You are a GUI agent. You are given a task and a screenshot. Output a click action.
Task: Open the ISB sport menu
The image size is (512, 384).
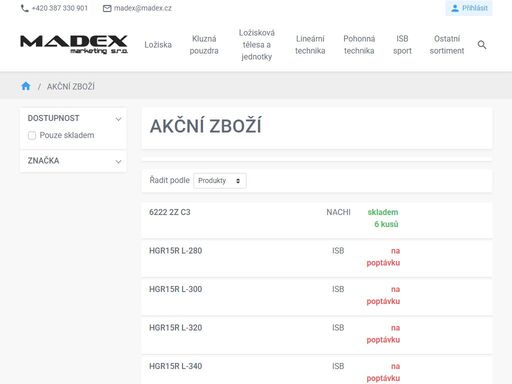(x=402, y=45)
